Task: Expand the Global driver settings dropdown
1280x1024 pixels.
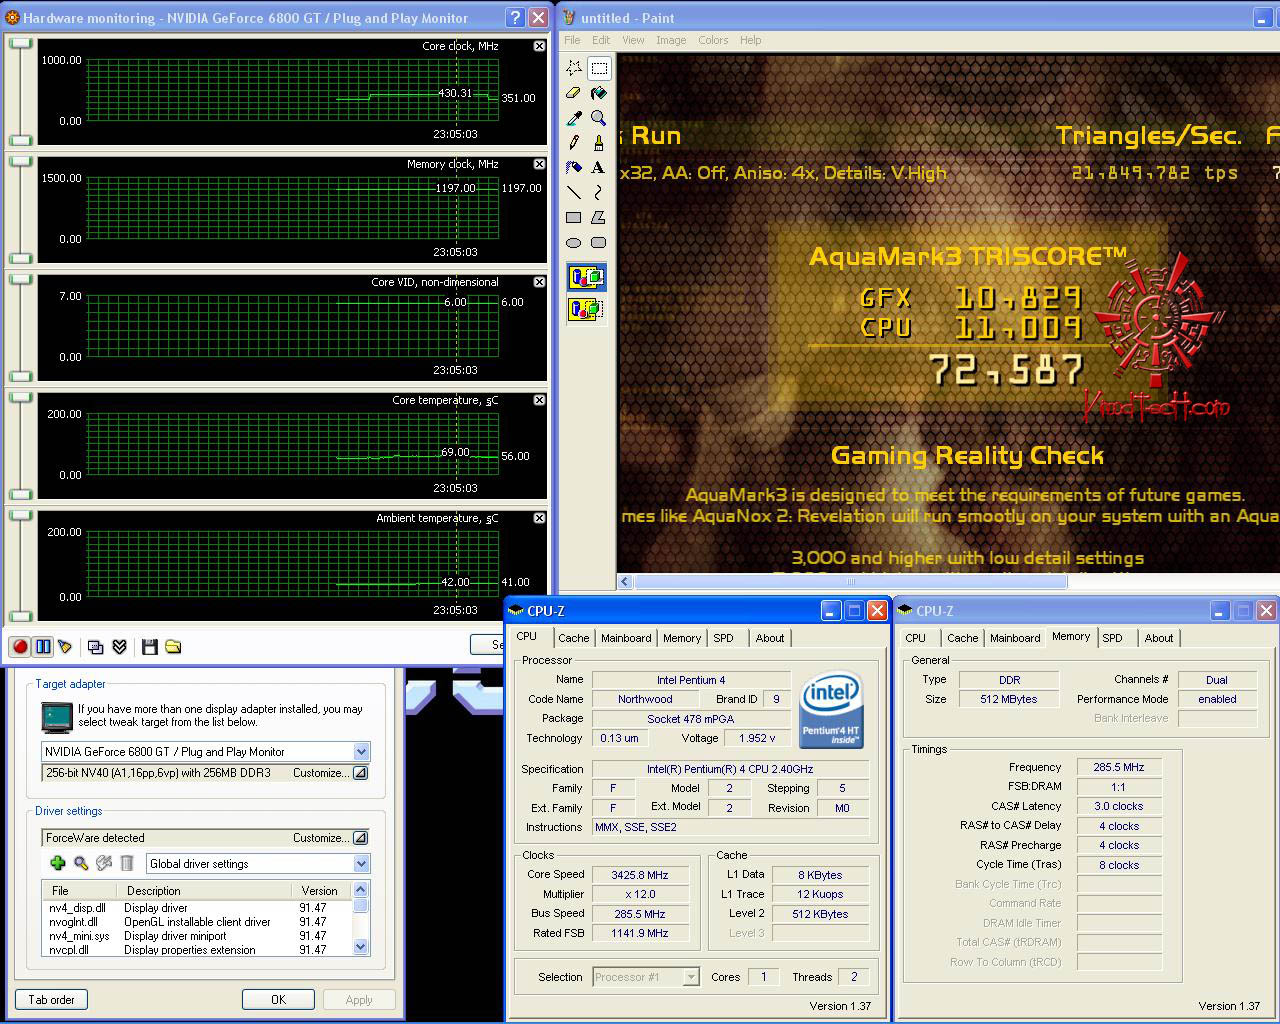Action: coord(361,864)
